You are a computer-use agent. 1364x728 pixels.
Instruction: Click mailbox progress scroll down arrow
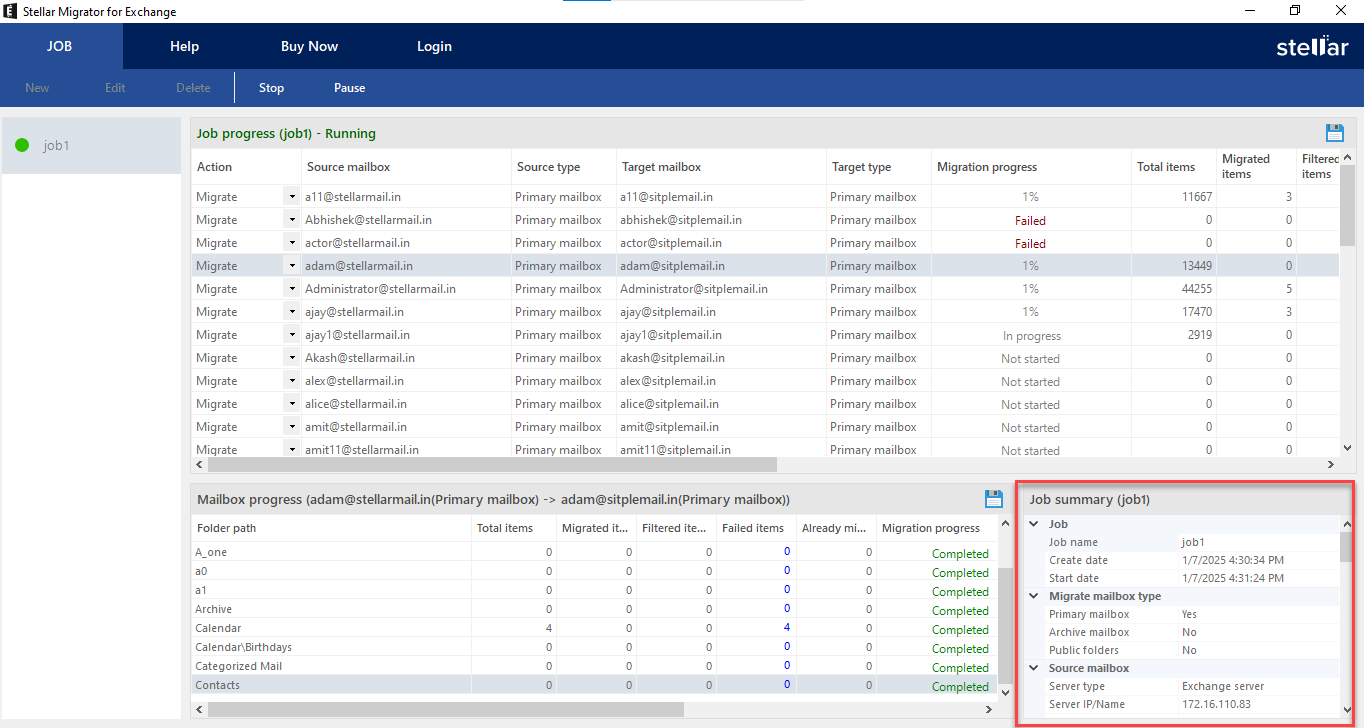tap(1005, 691)
